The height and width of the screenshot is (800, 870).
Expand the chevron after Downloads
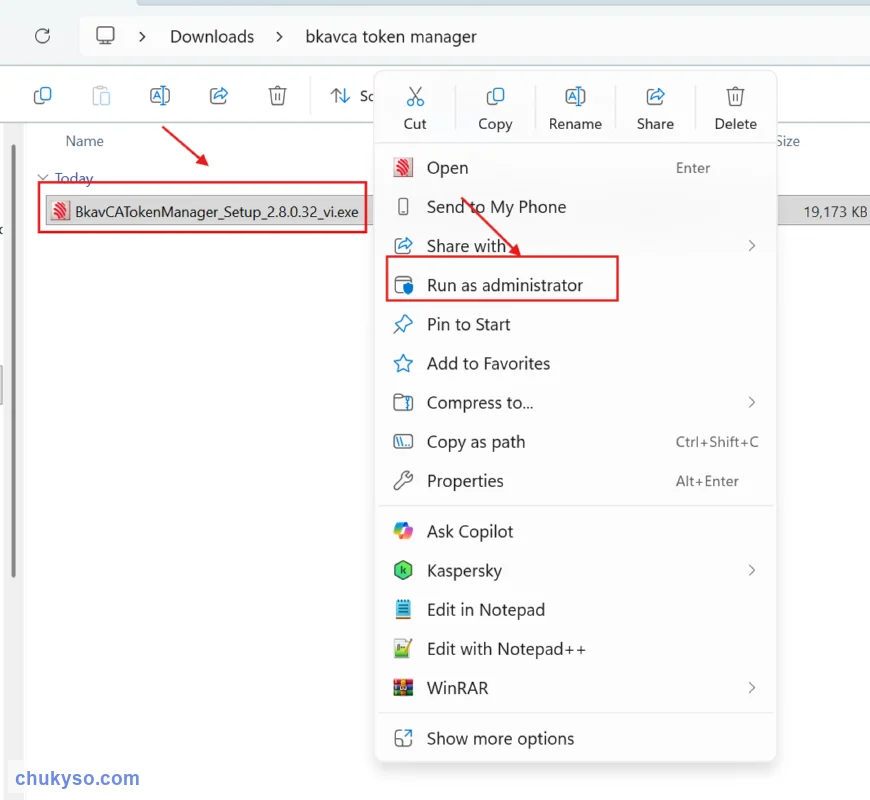click(x=280, y=37)
